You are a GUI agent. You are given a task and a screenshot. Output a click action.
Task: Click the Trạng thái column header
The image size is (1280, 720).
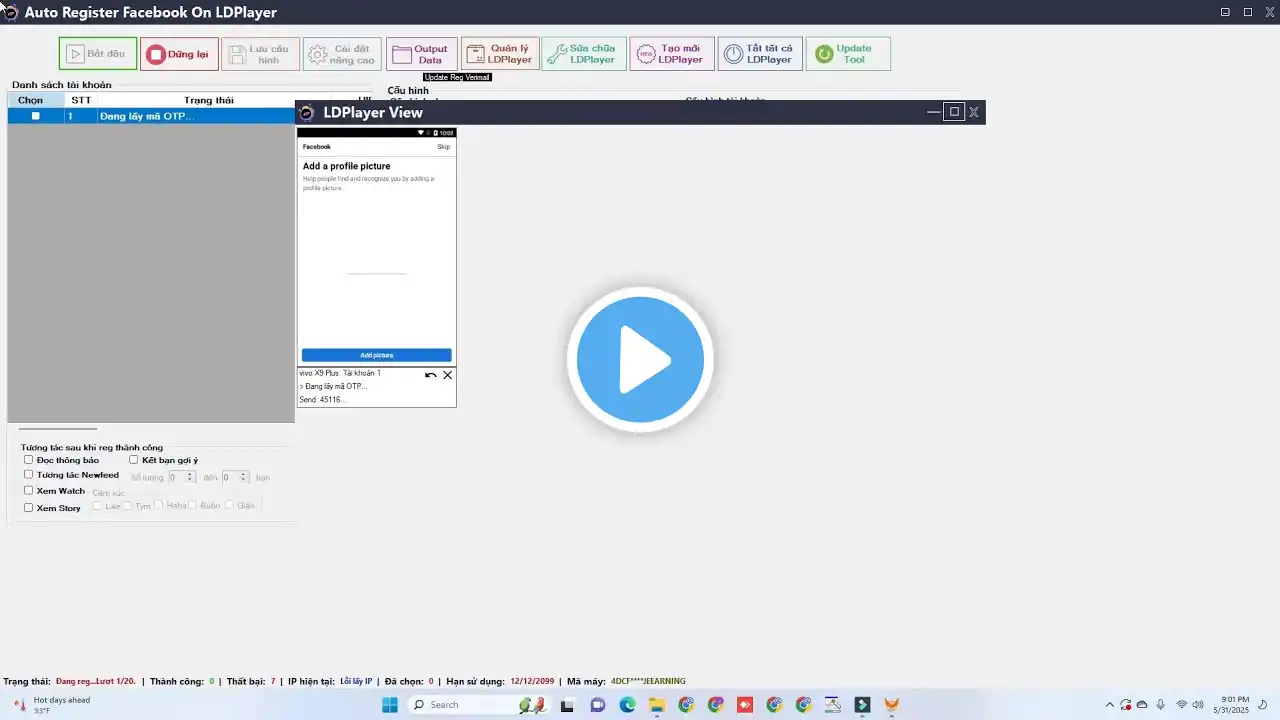[x=208, y=100]
